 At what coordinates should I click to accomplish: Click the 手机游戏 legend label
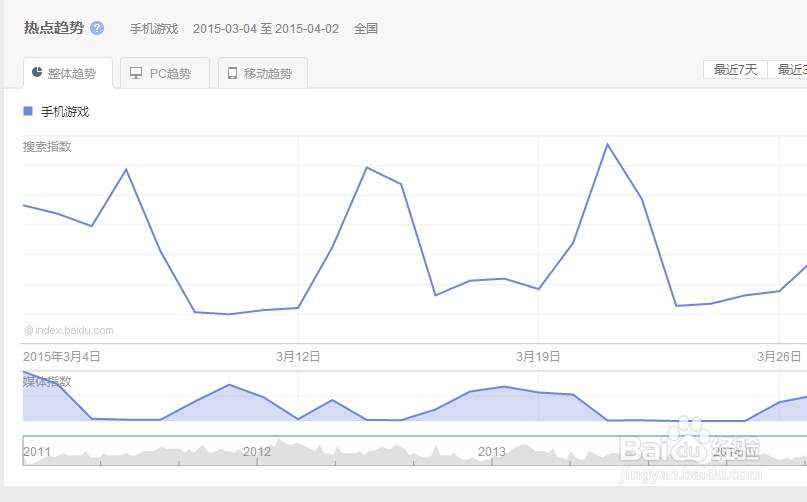tap(65, 112)
